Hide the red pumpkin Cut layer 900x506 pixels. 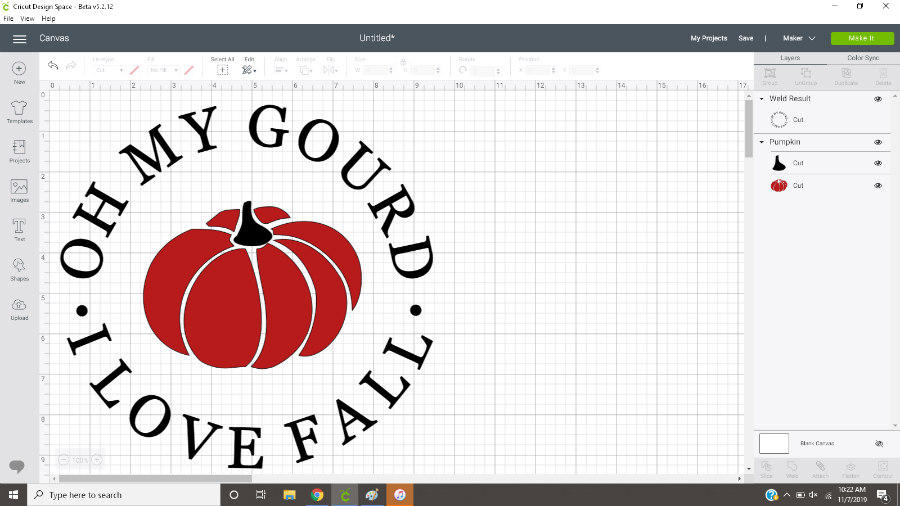pyautogui.click(x=878, y=185)
